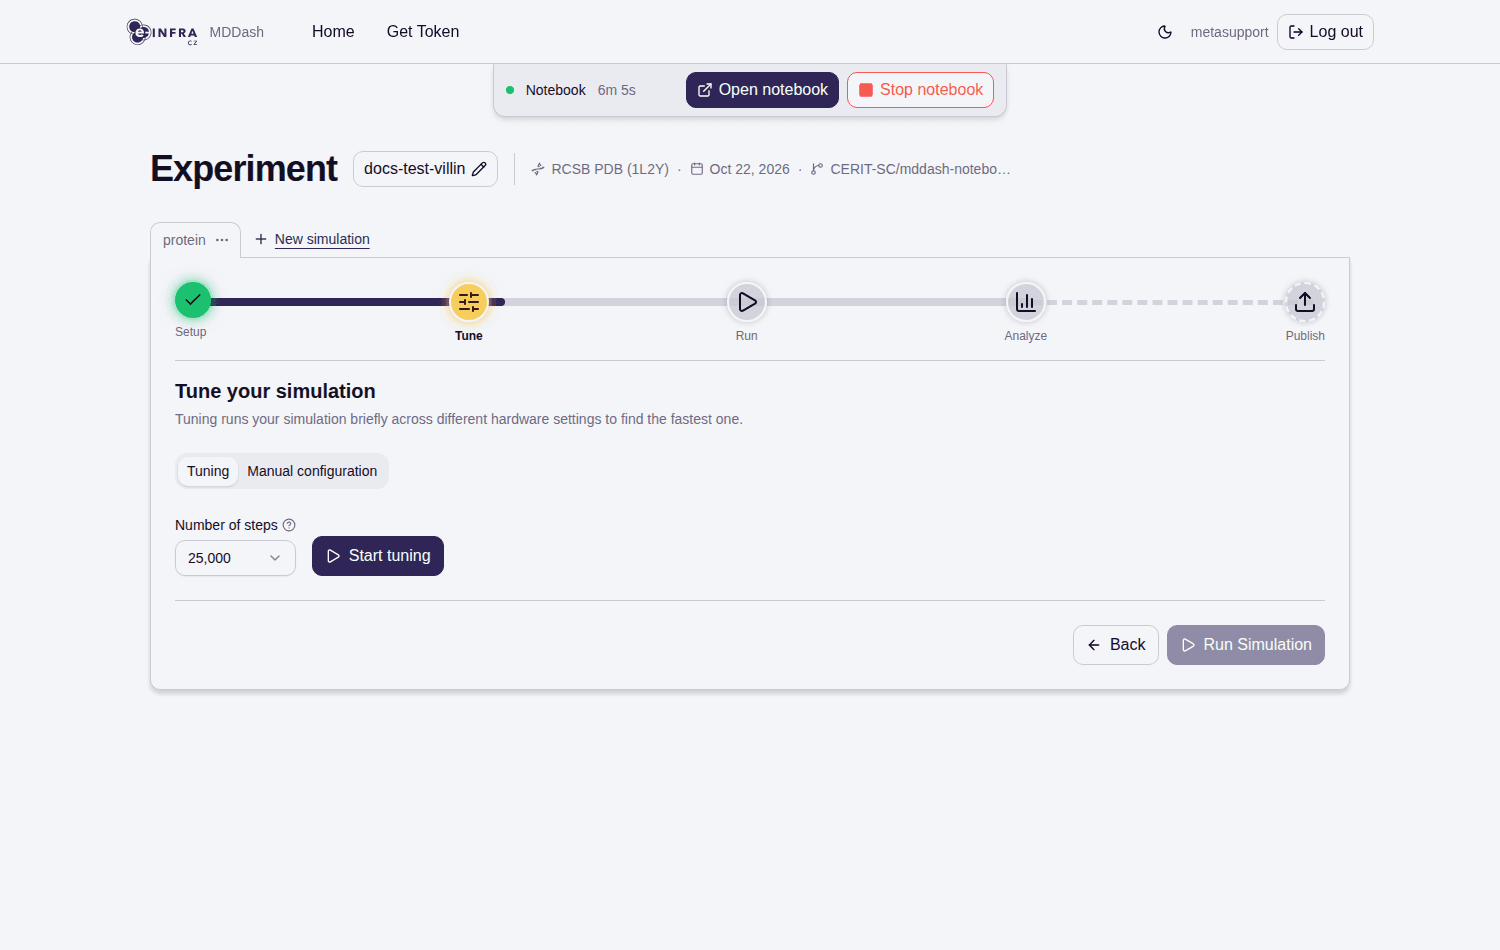Switch to the Tuning mode tab
This screenshot has width=1500, height=950.
pos(208,471)
